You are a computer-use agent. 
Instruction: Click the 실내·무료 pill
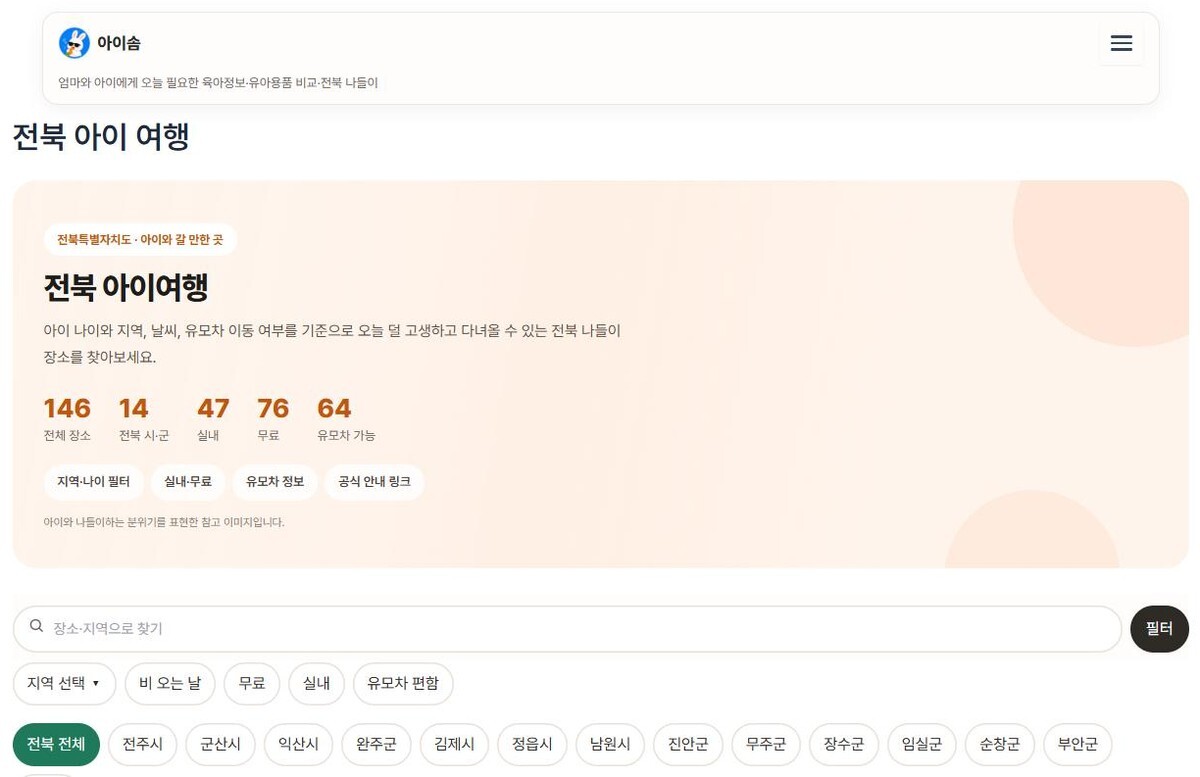pos(189,482)
